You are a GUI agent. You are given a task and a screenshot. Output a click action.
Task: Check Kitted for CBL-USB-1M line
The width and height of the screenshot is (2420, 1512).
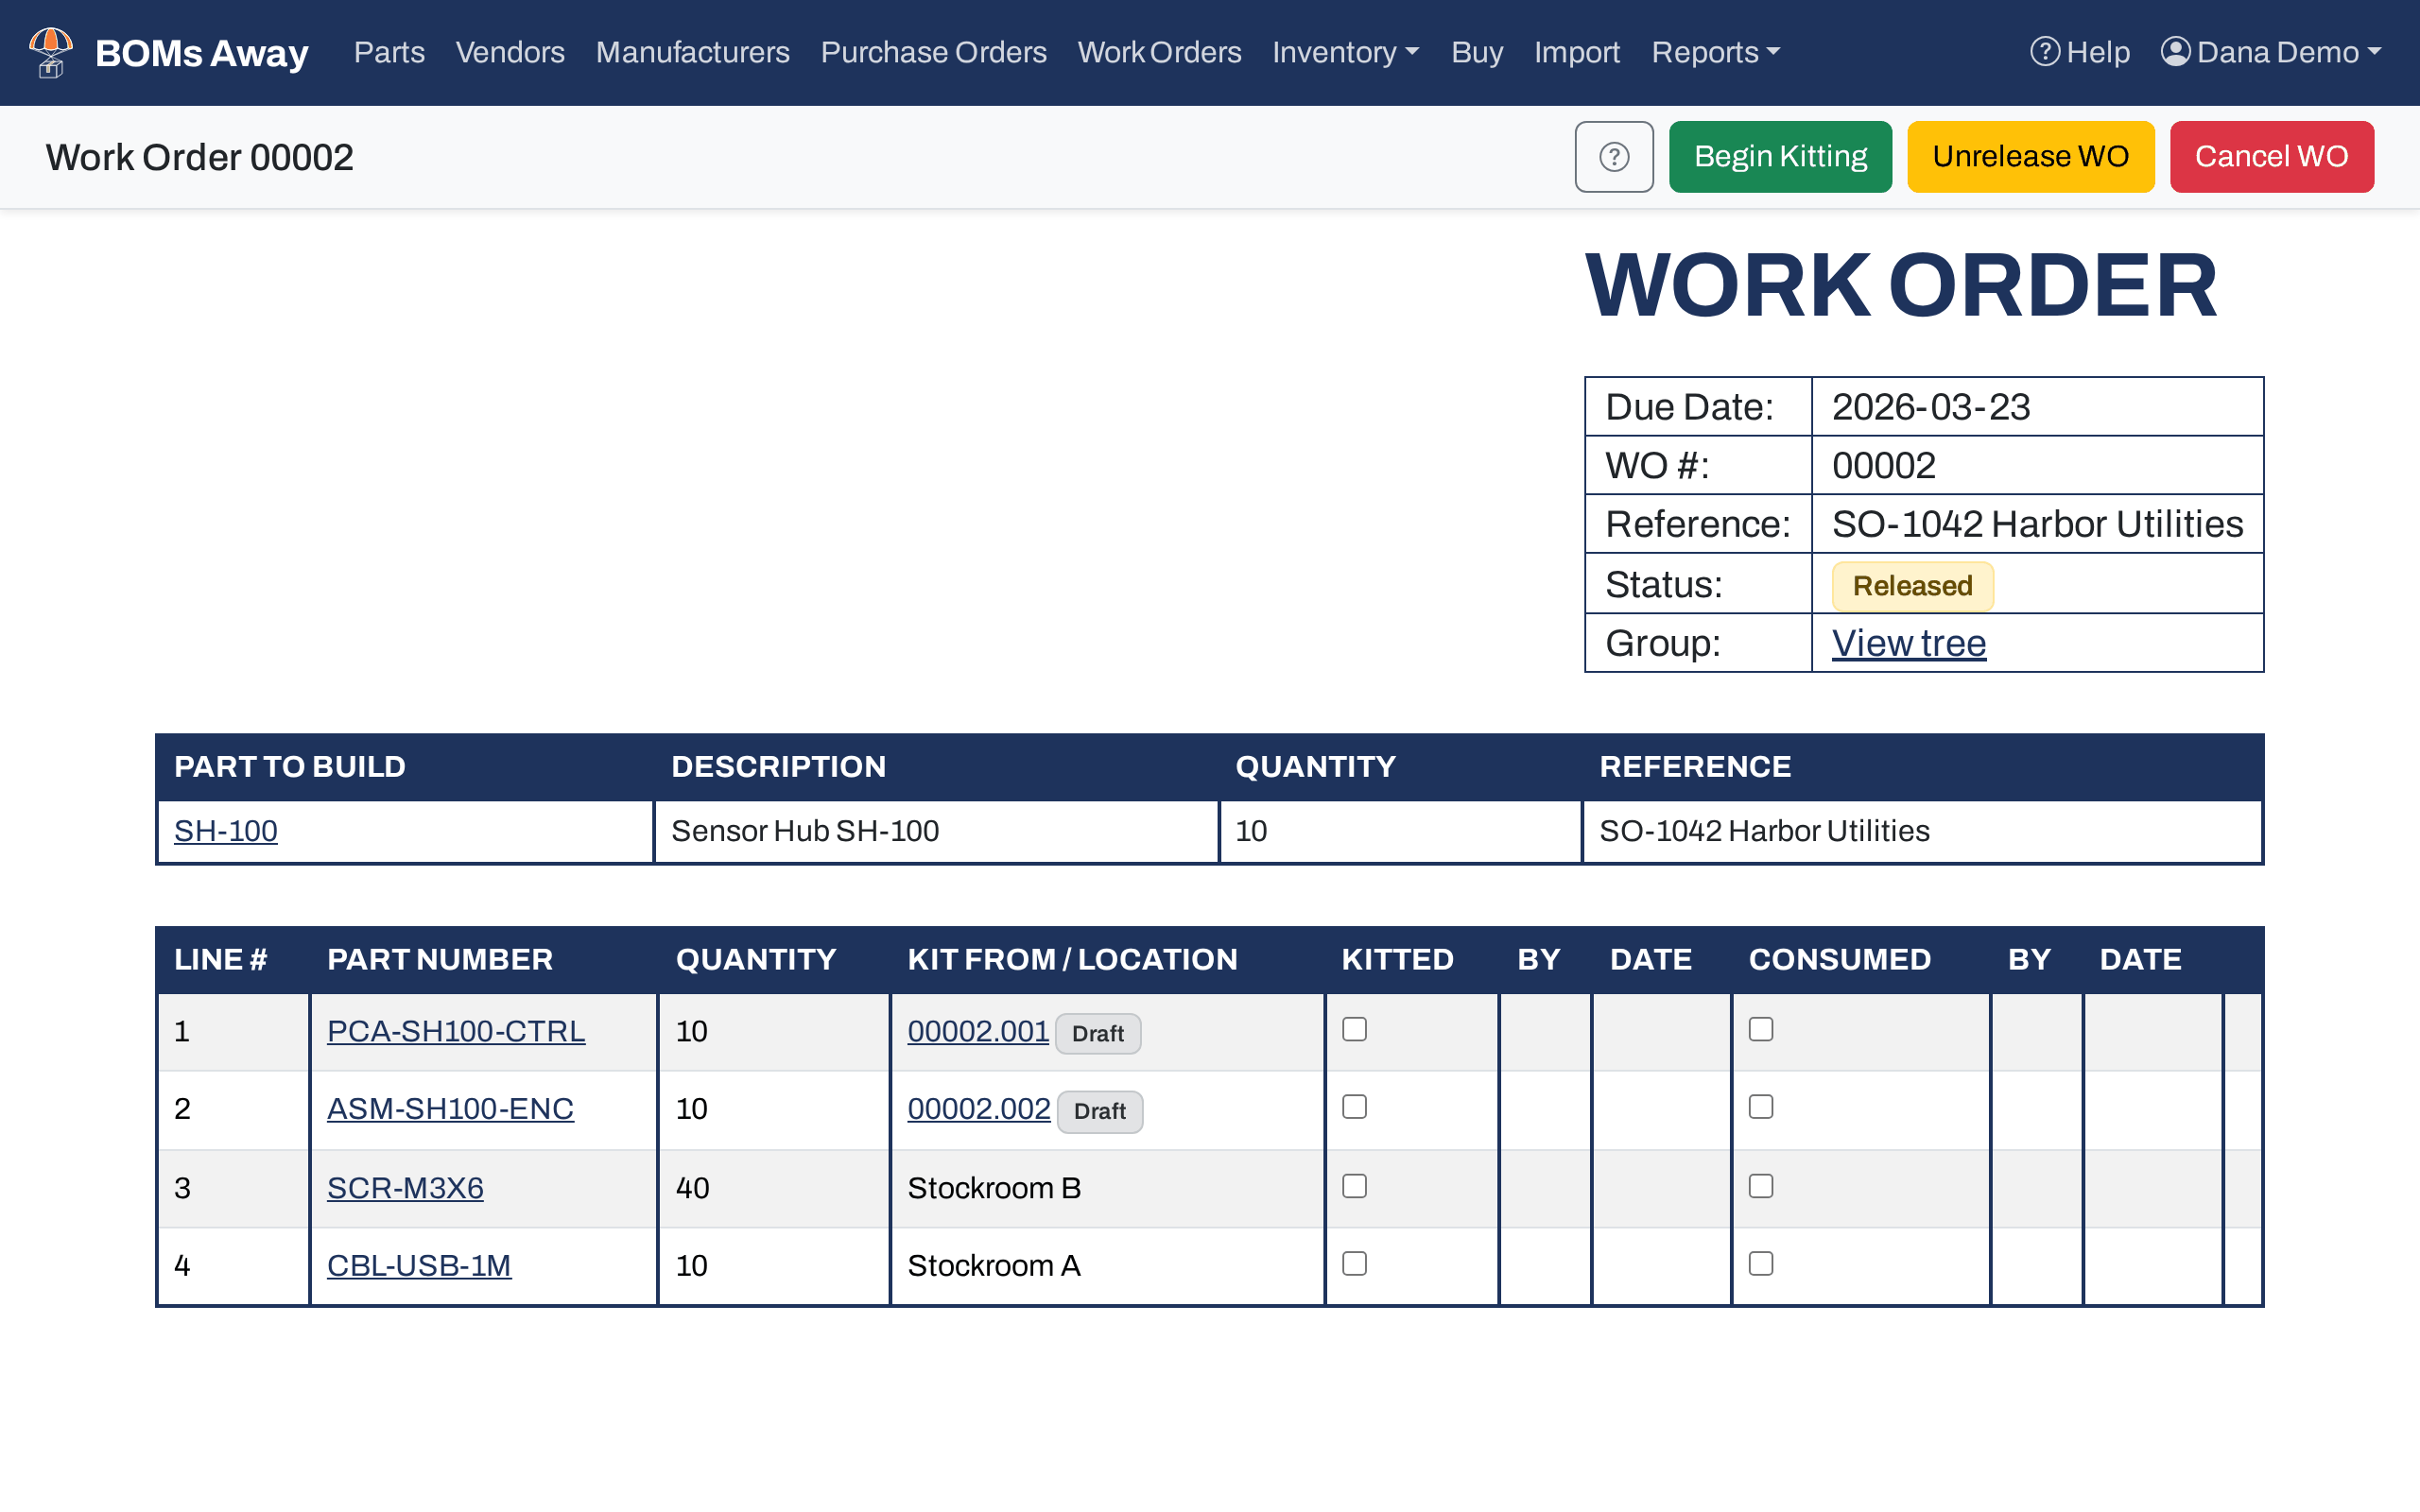1354,1264
